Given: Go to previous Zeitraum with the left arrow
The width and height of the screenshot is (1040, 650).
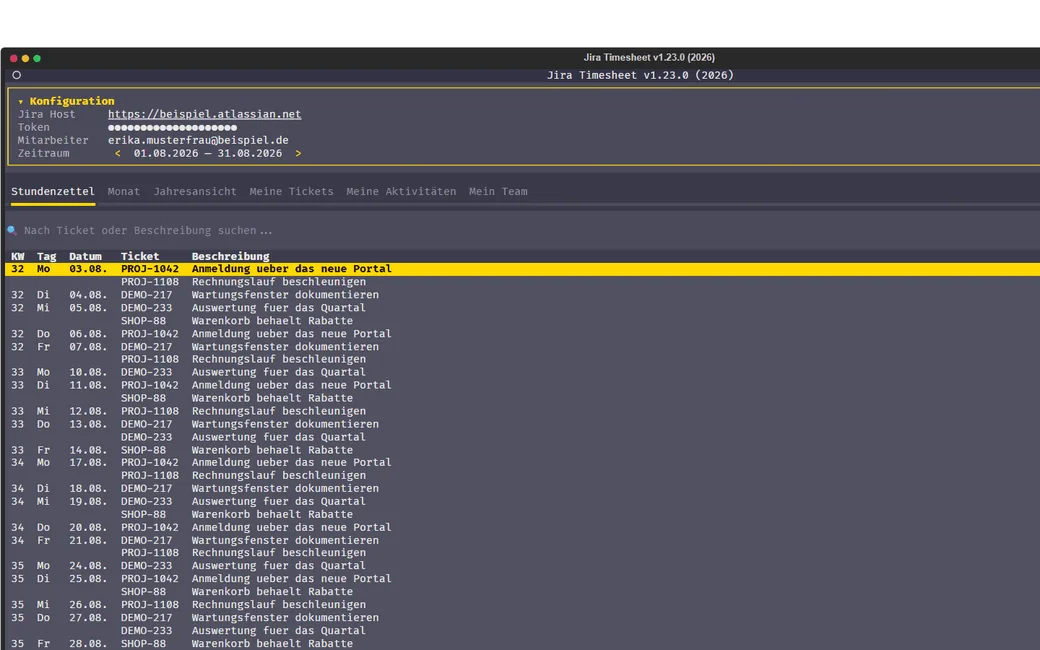Looking at the screenshot, I should click(x=117, y=153).
